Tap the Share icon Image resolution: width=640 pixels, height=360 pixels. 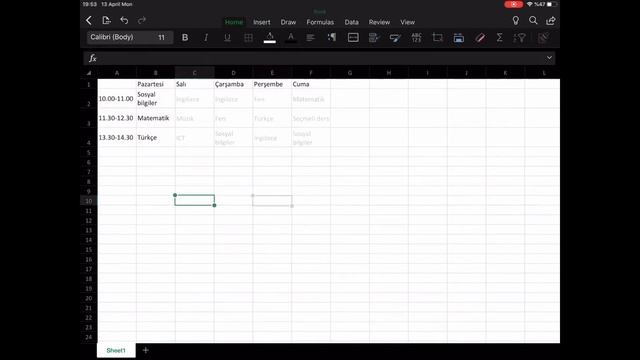coord(551,20)
